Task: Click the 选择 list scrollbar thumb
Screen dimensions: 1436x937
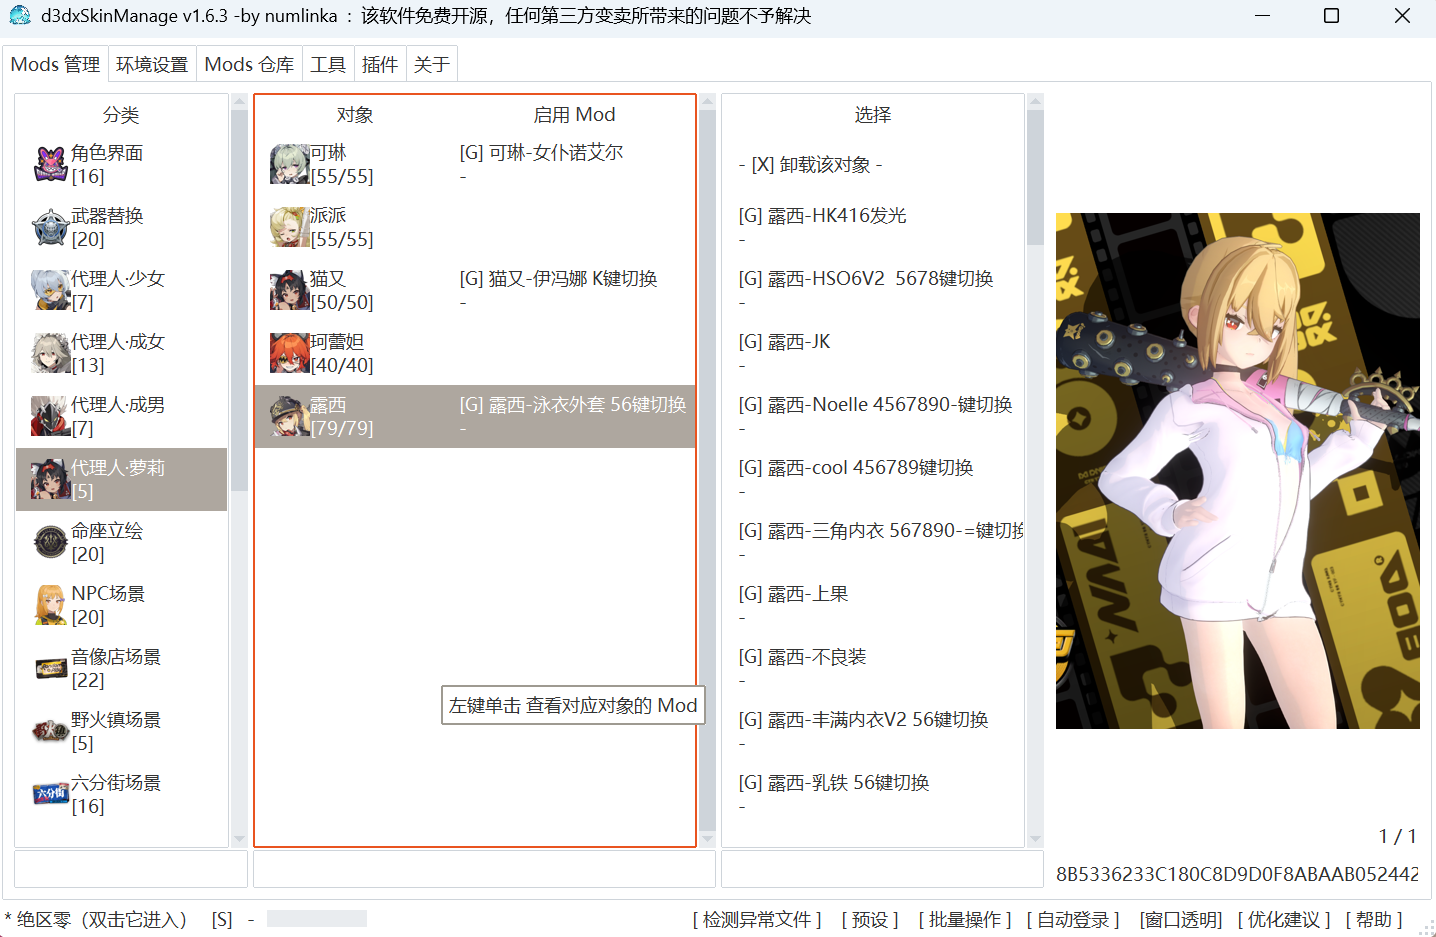Action: 1035,177
